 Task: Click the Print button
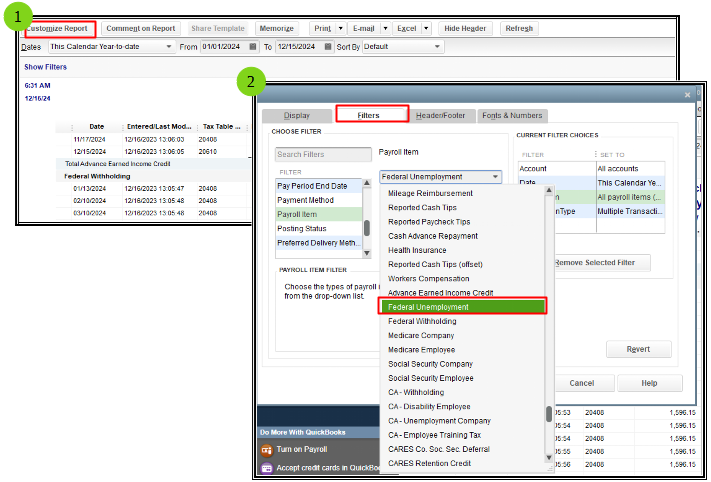pyautogui.click(x=322, y=29)
